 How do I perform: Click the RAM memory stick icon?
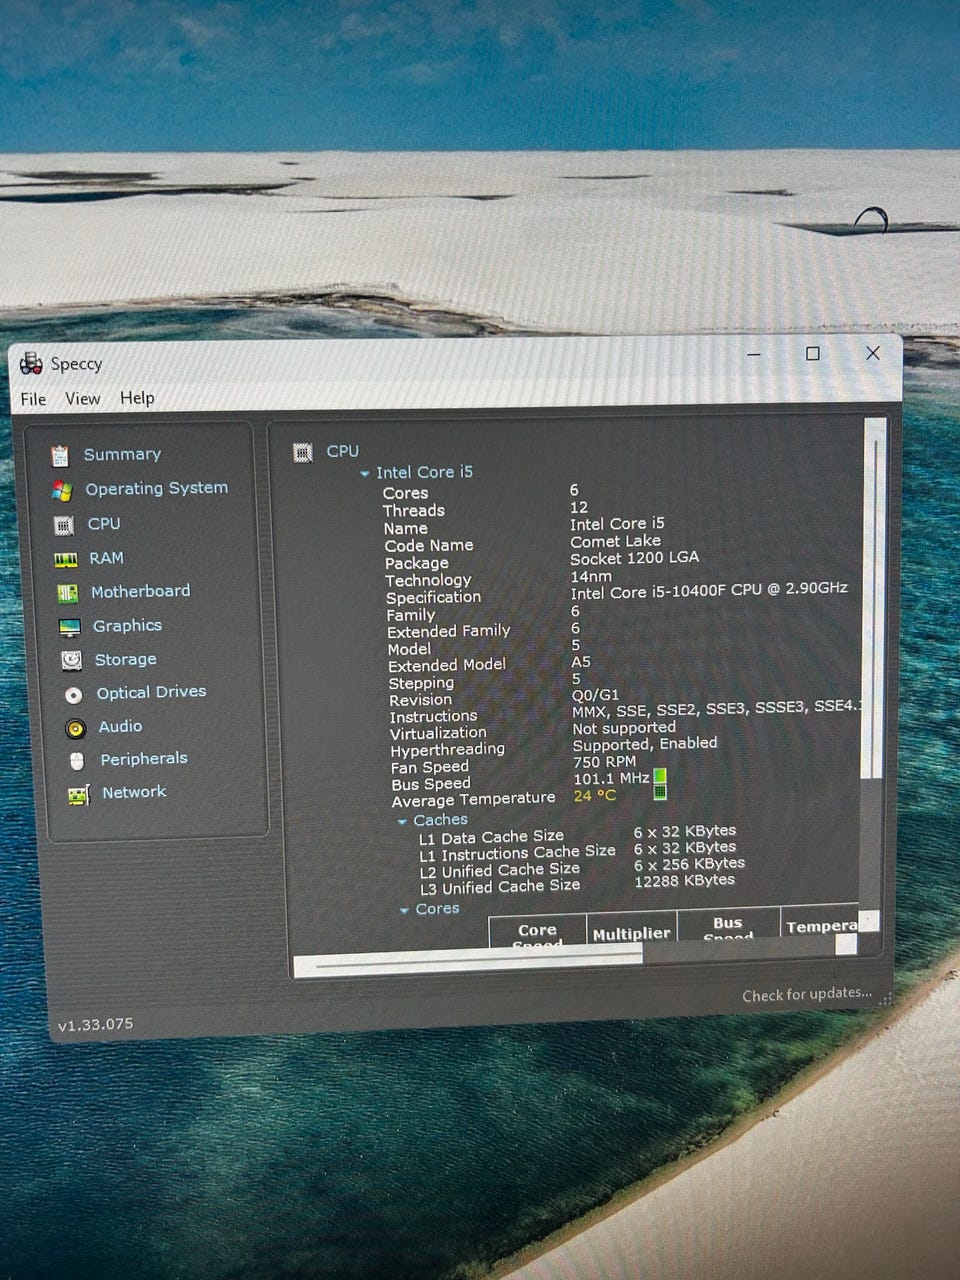point(66,559)
